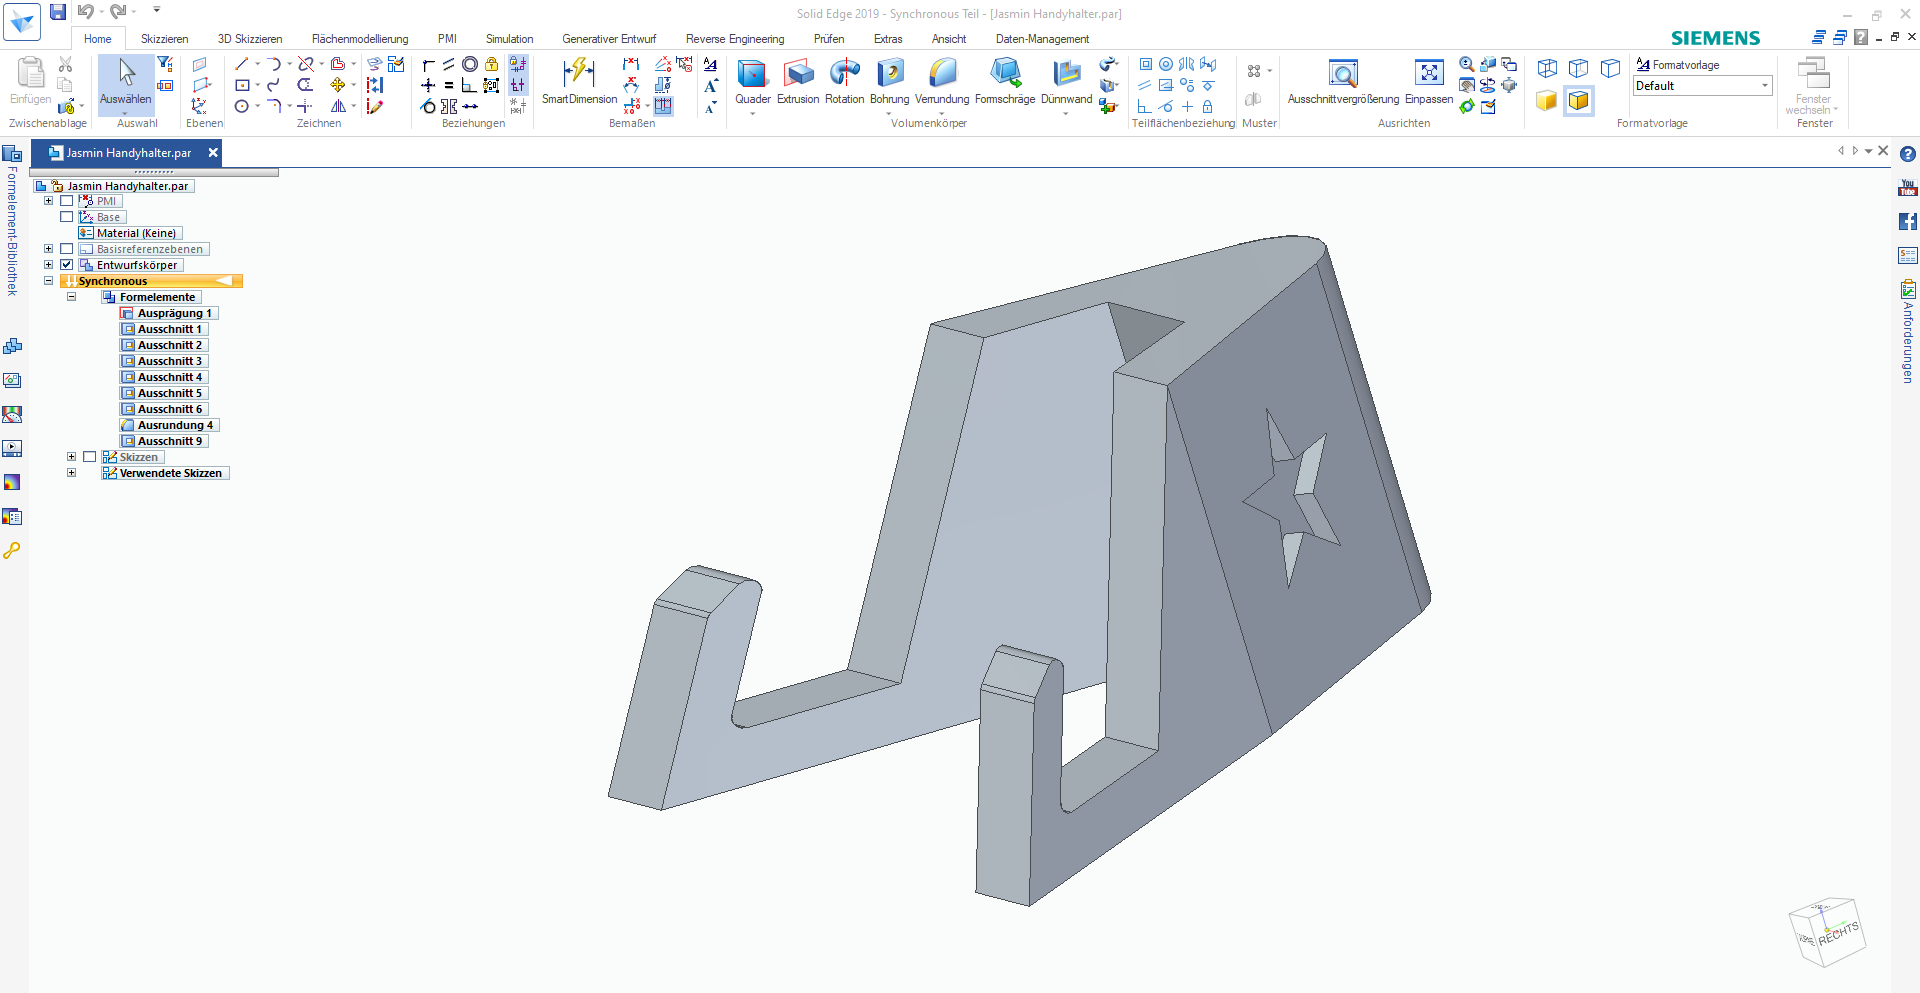Click the Save icon in title bar
The height and width of the screenshot is (993, 1920).
(58, 12)
